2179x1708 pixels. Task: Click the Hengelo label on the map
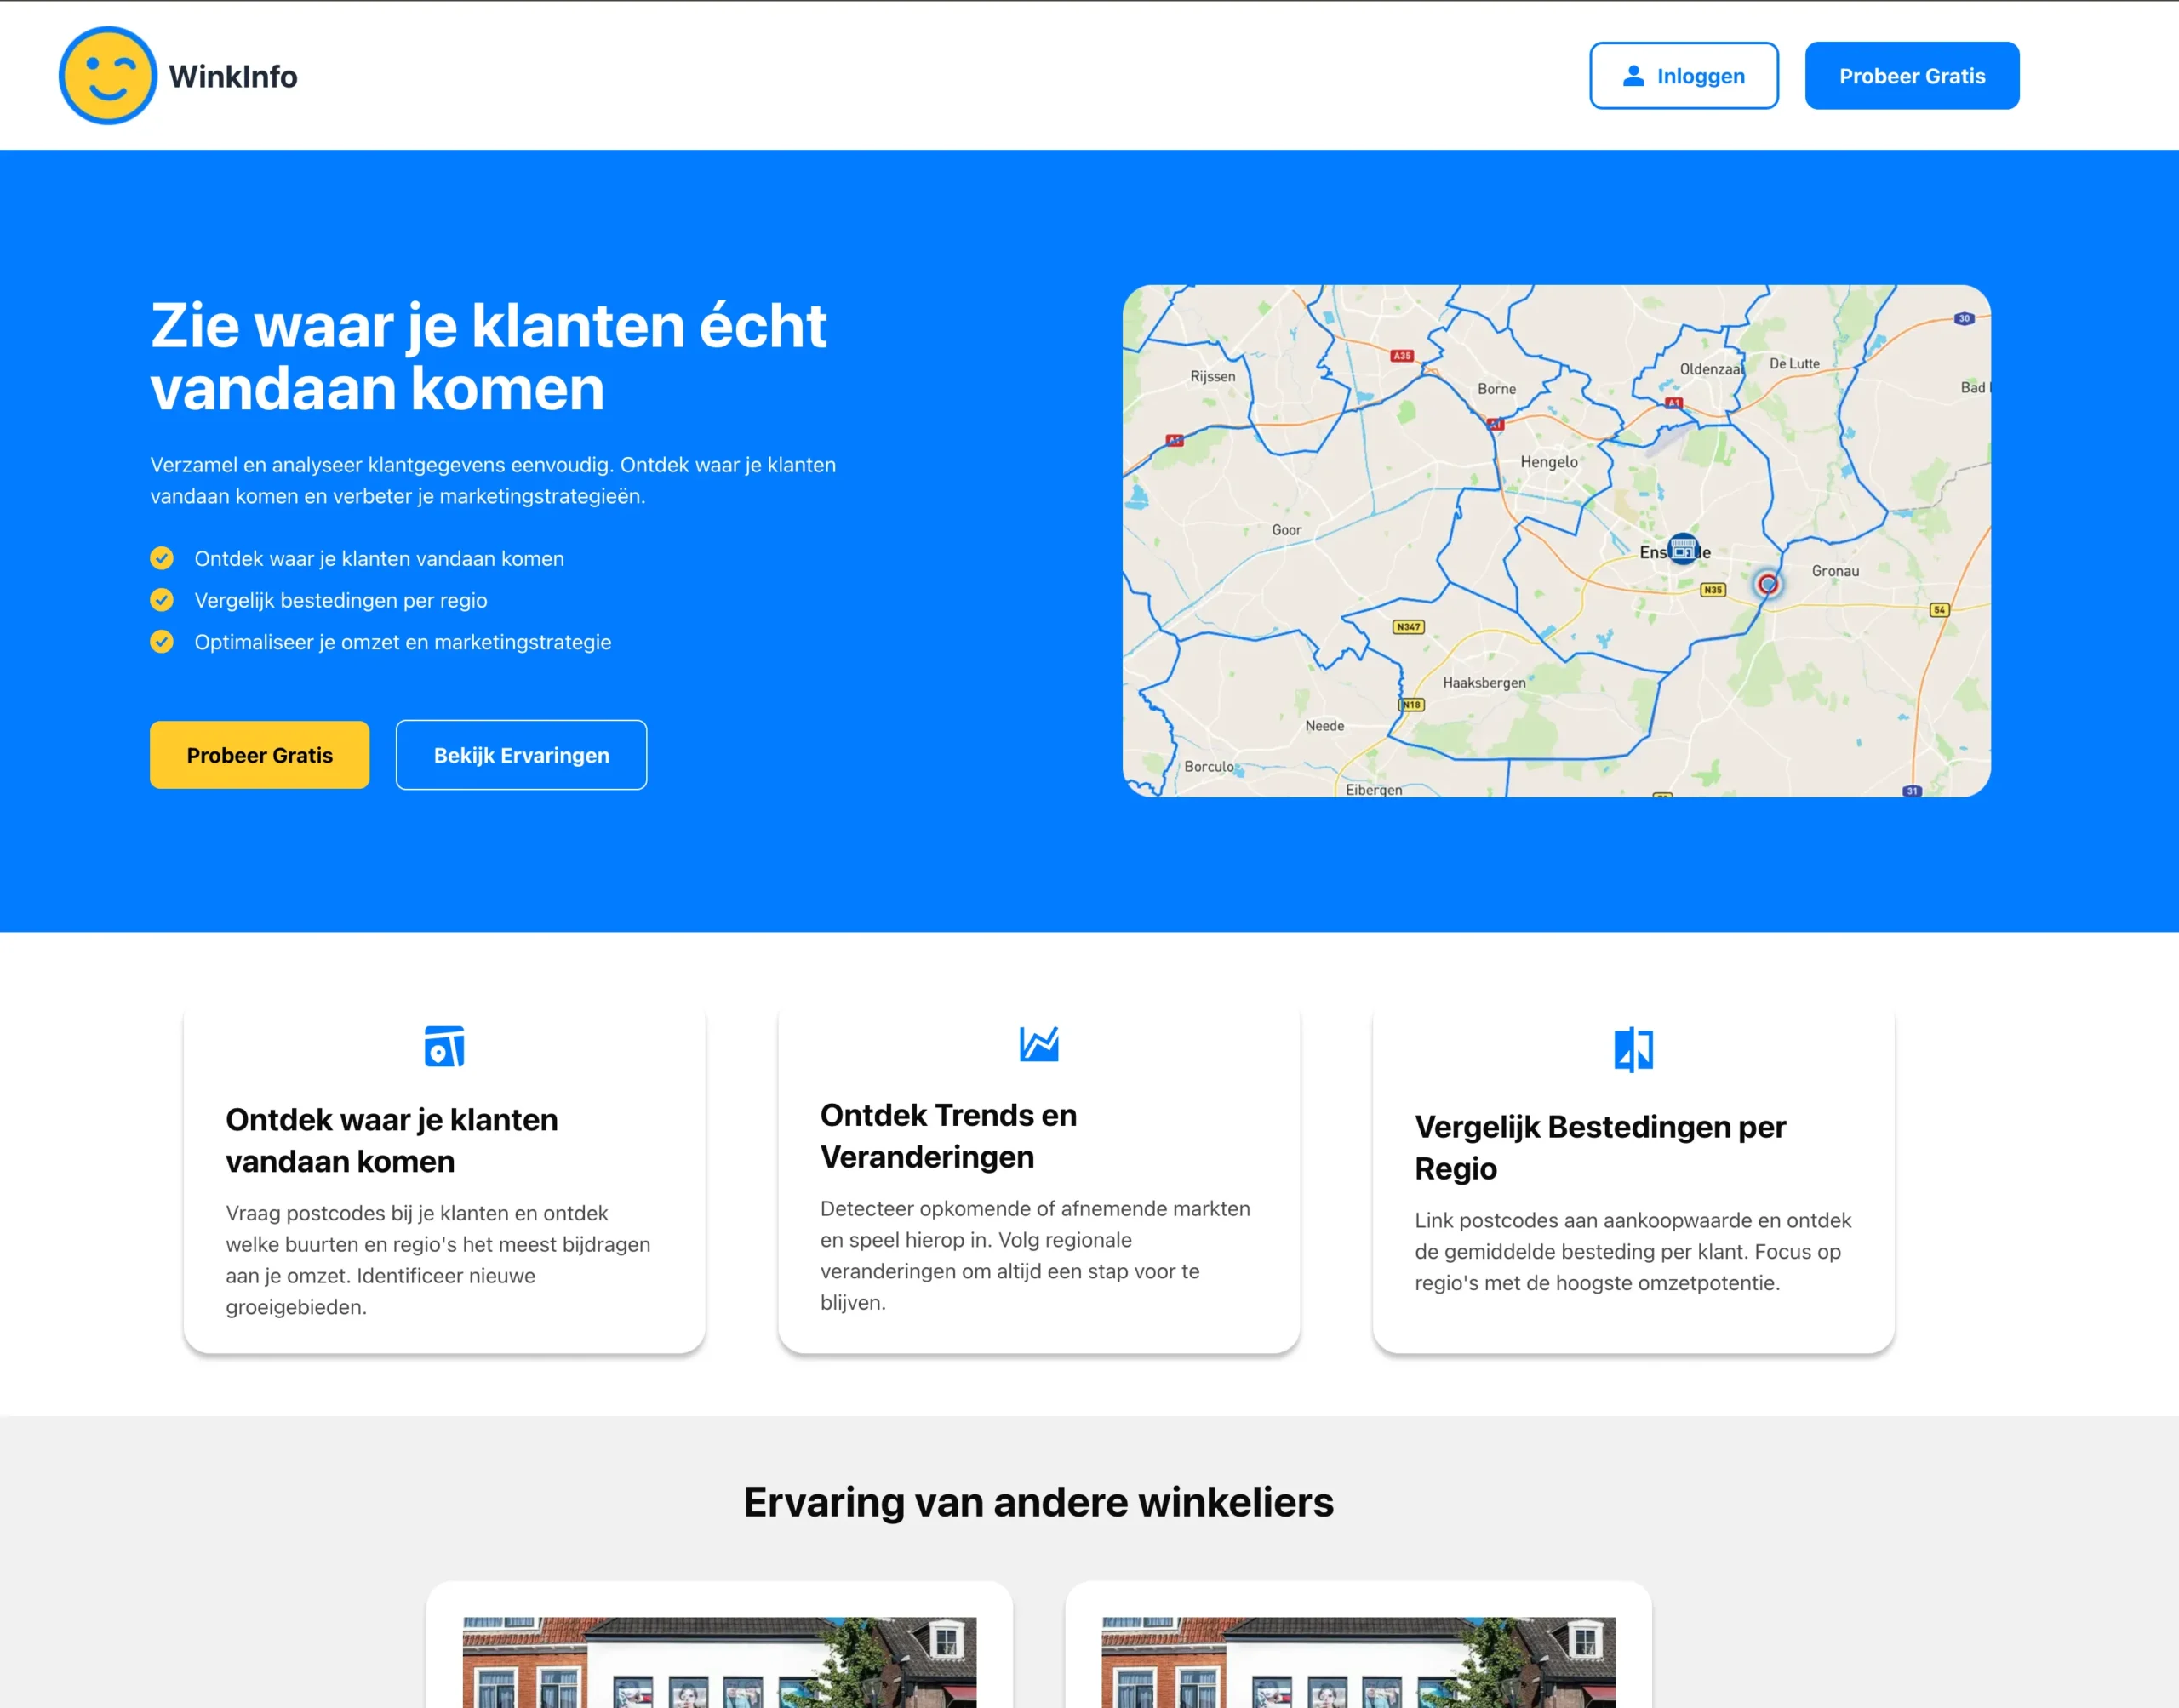click(x=1548, y=462)
